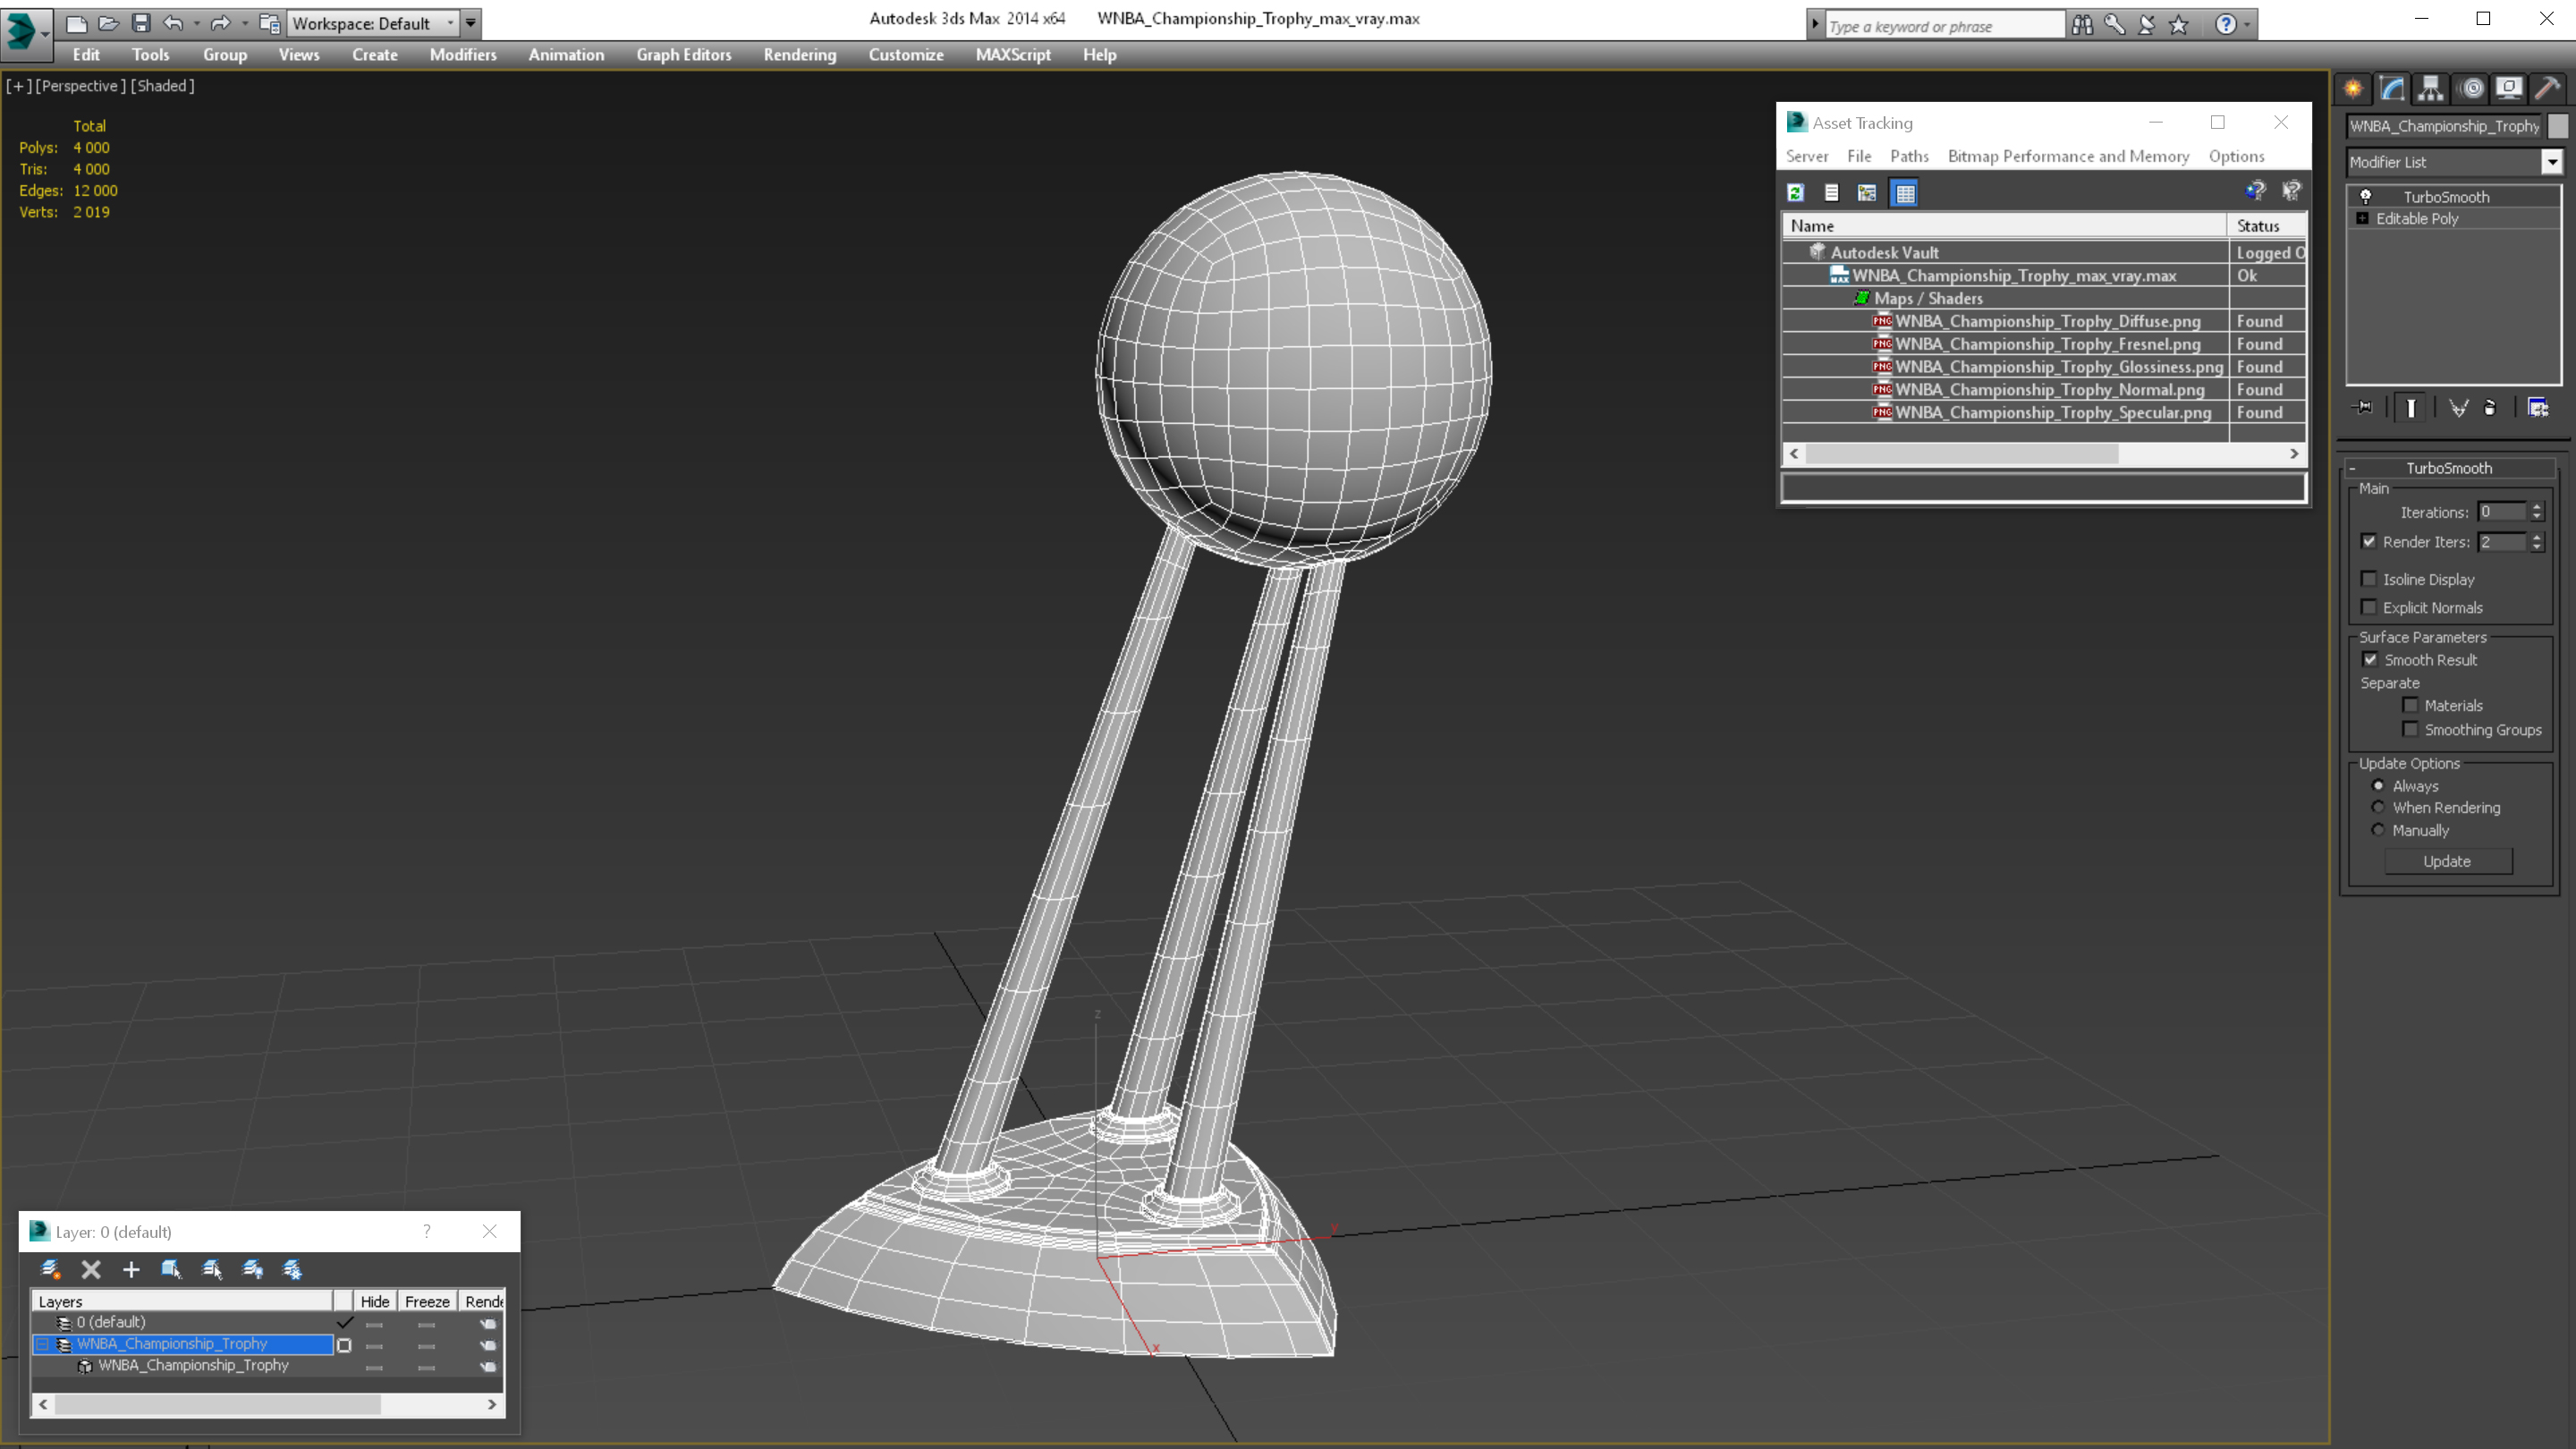The width and height of the screenshot is (2576, 1449).
Task: Switch Asset Tracking to table view icon
Action: tap(1905, 193)
